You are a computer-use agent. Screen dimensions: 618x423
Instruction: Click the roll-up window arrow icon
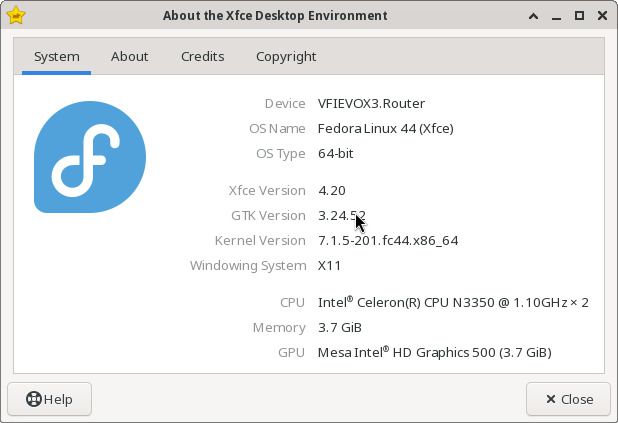pyautogui.click(x=533, y=16)
